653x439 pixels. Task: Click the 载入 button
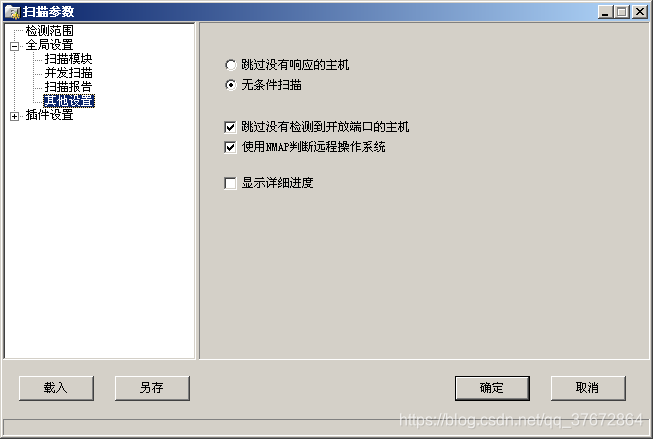tap(56, 388)
